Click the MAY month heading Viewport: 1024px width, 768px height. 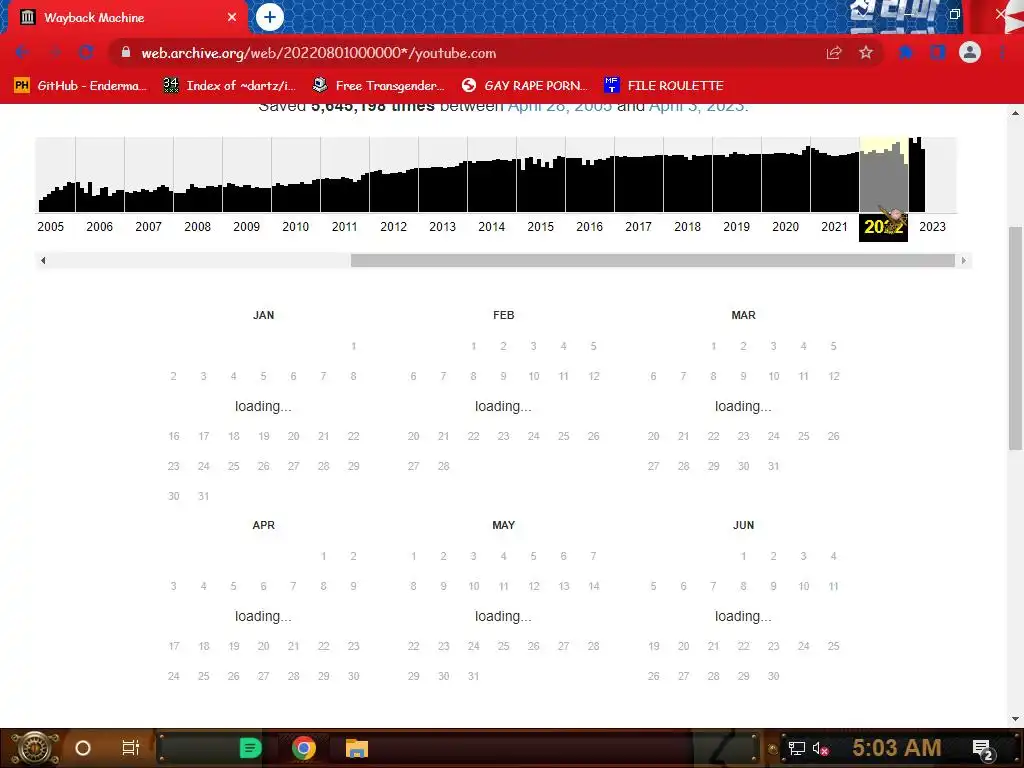coord(504,525)
